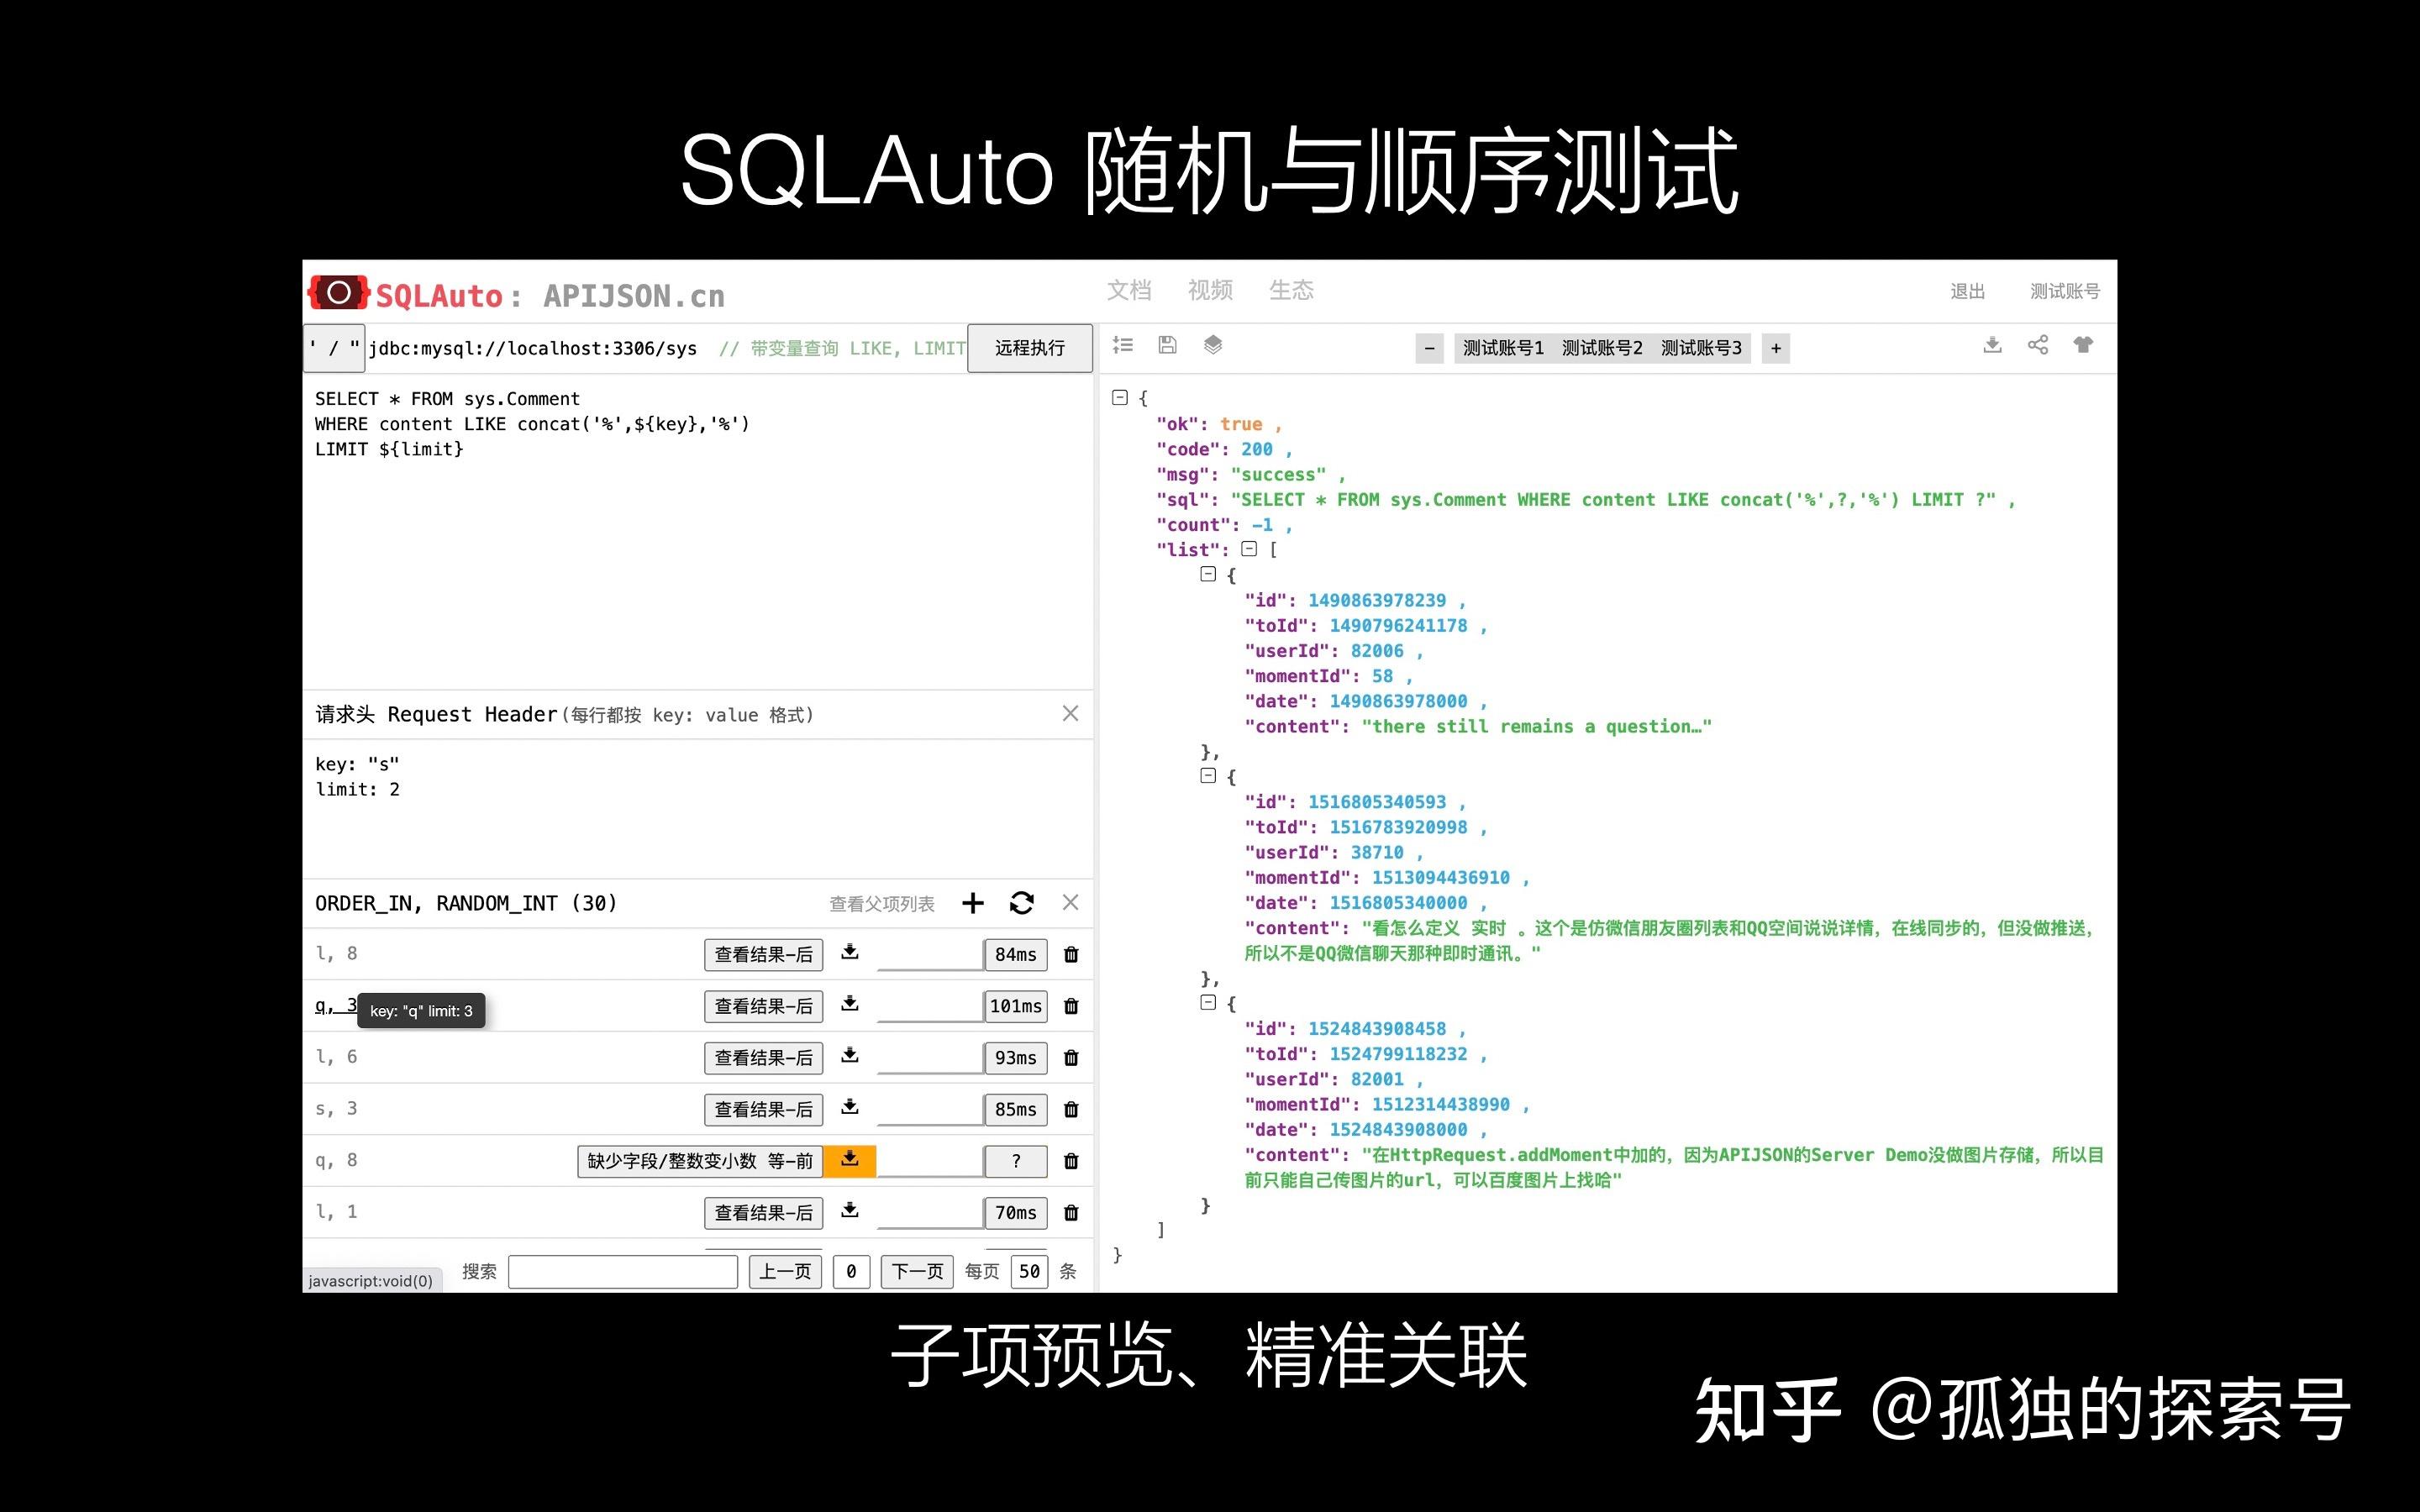Switch to 测试账号2 account tab

click(x=1601, y=348)
